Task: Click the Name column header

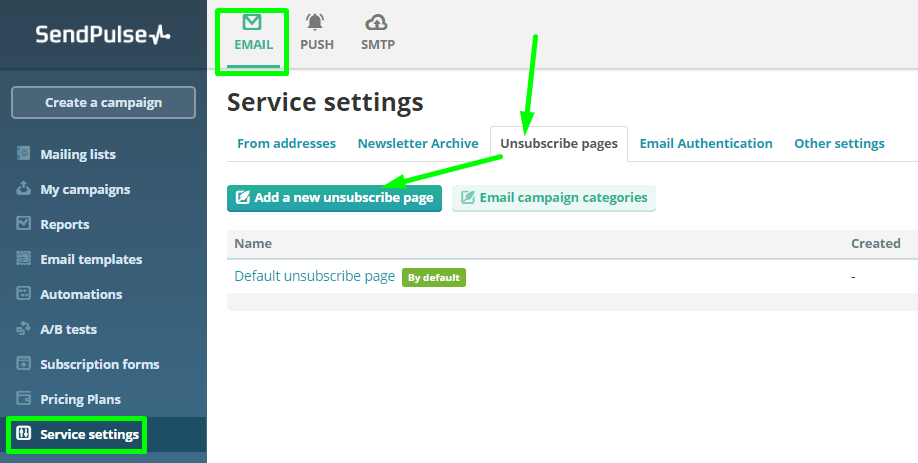Action: tap(253, 243)
